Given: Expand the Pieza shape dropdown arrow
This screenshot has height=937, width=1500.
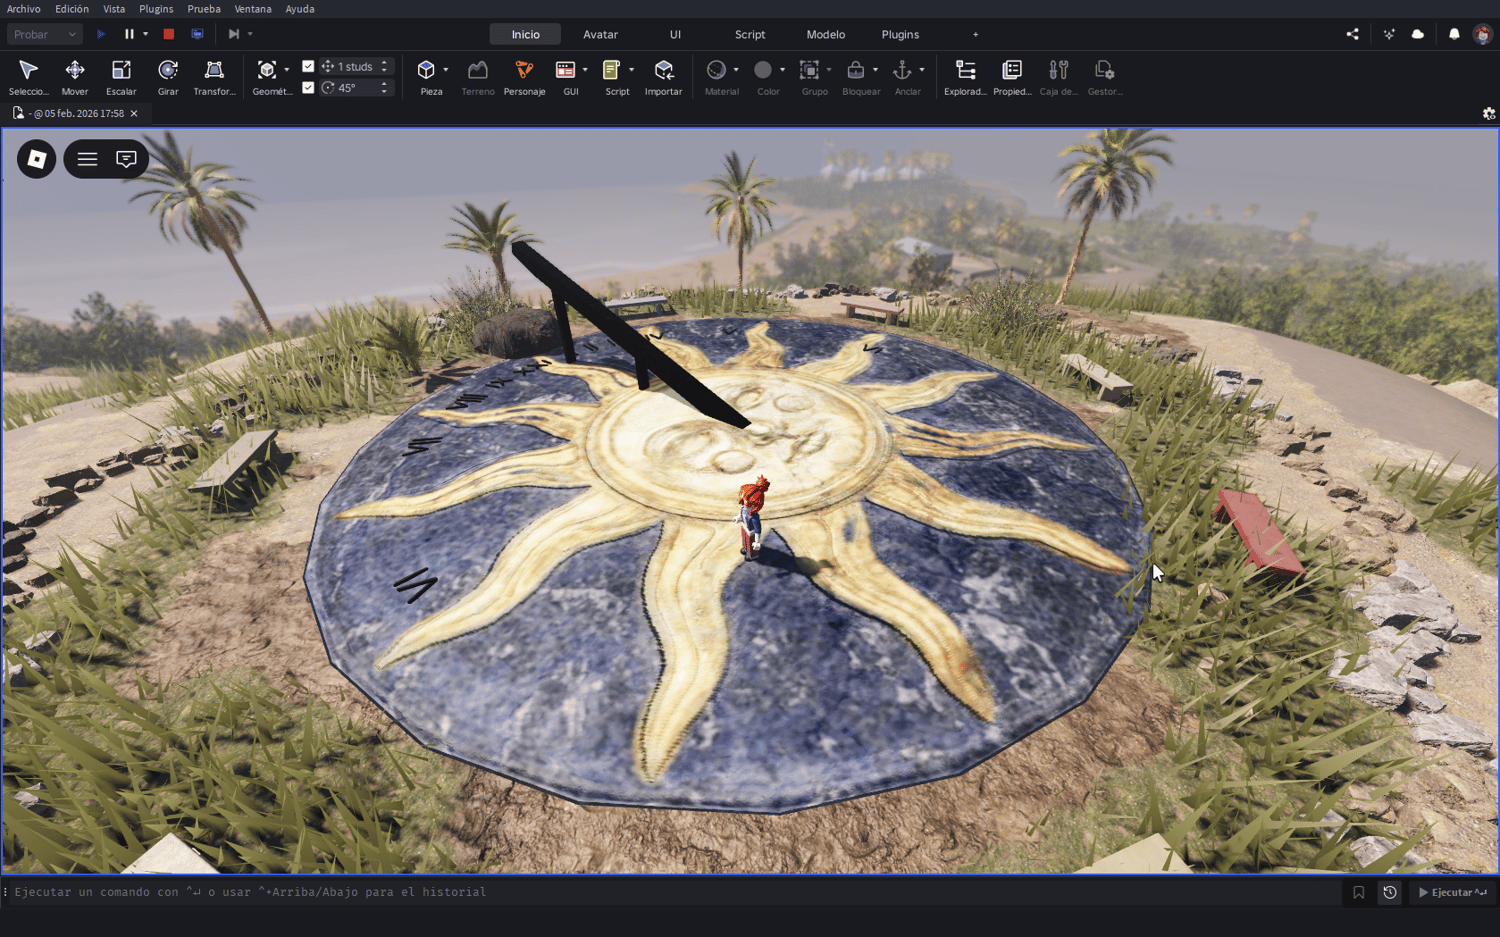Looking at the screenshot, I should [446, 70].
